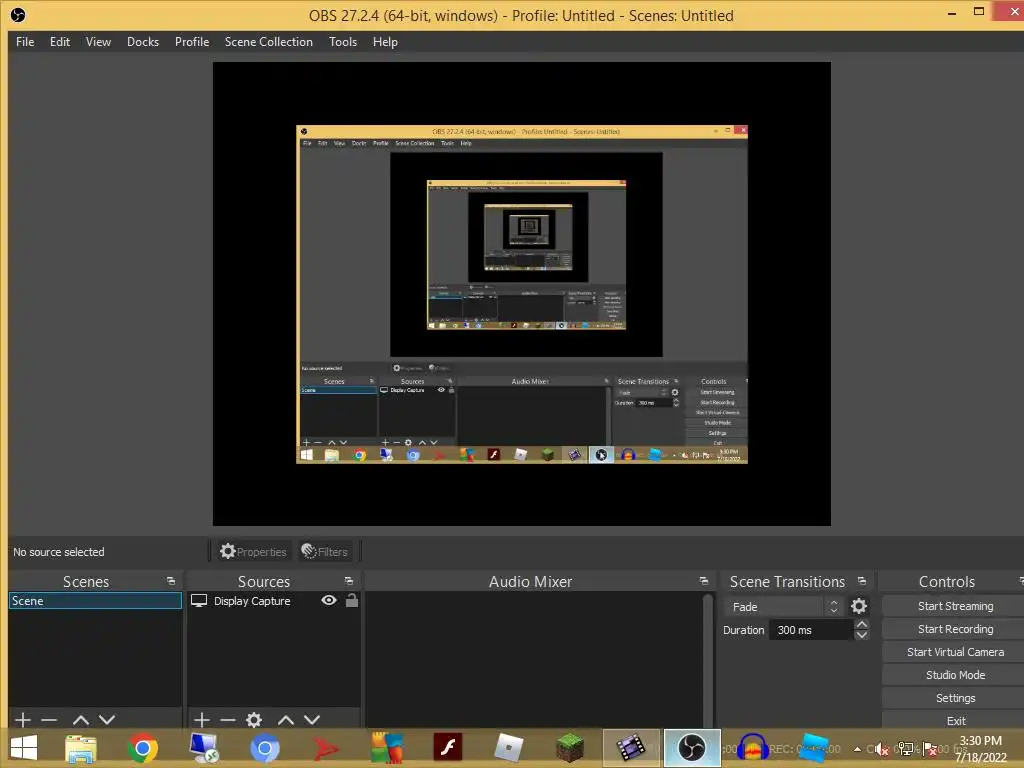Move the scene up in Scenes panel

coord(80,720)
